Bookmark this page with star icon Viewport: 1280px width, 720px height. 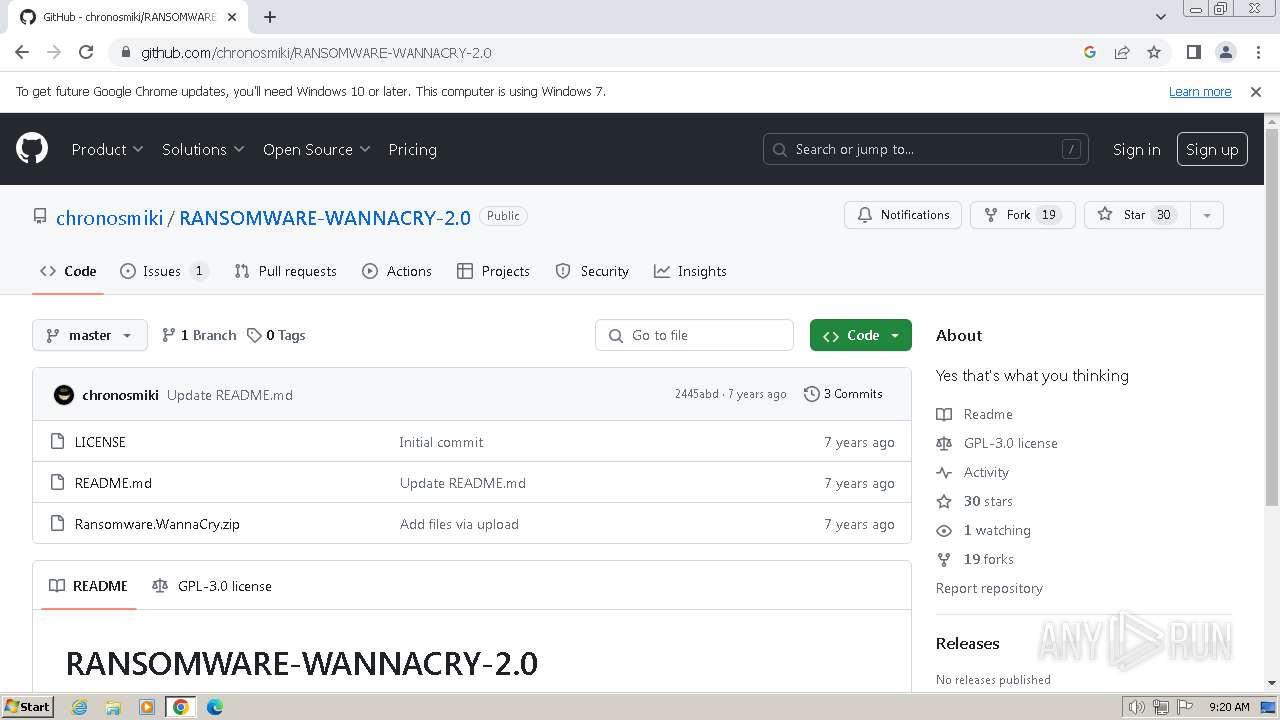click(x=1154, y=52)
